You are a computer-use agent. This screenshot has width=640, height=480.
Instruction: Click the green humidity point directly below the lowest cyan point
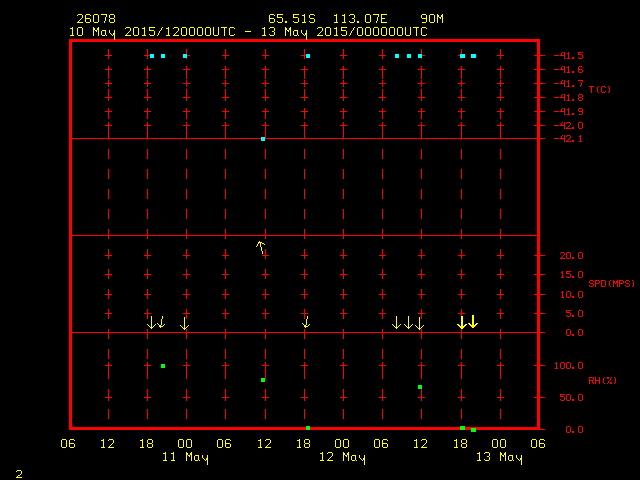263,380
